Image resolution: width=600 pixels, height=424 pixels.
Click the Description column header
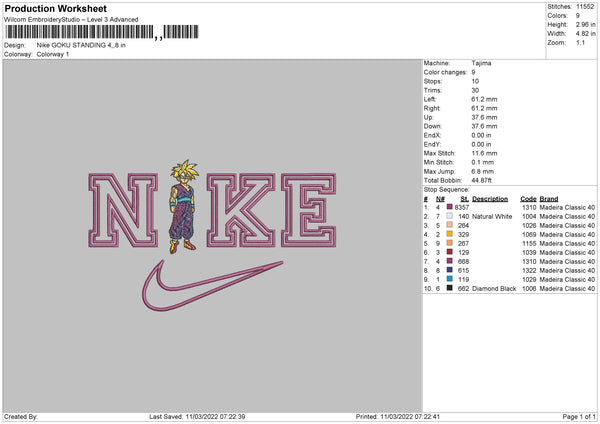(490, 199)
